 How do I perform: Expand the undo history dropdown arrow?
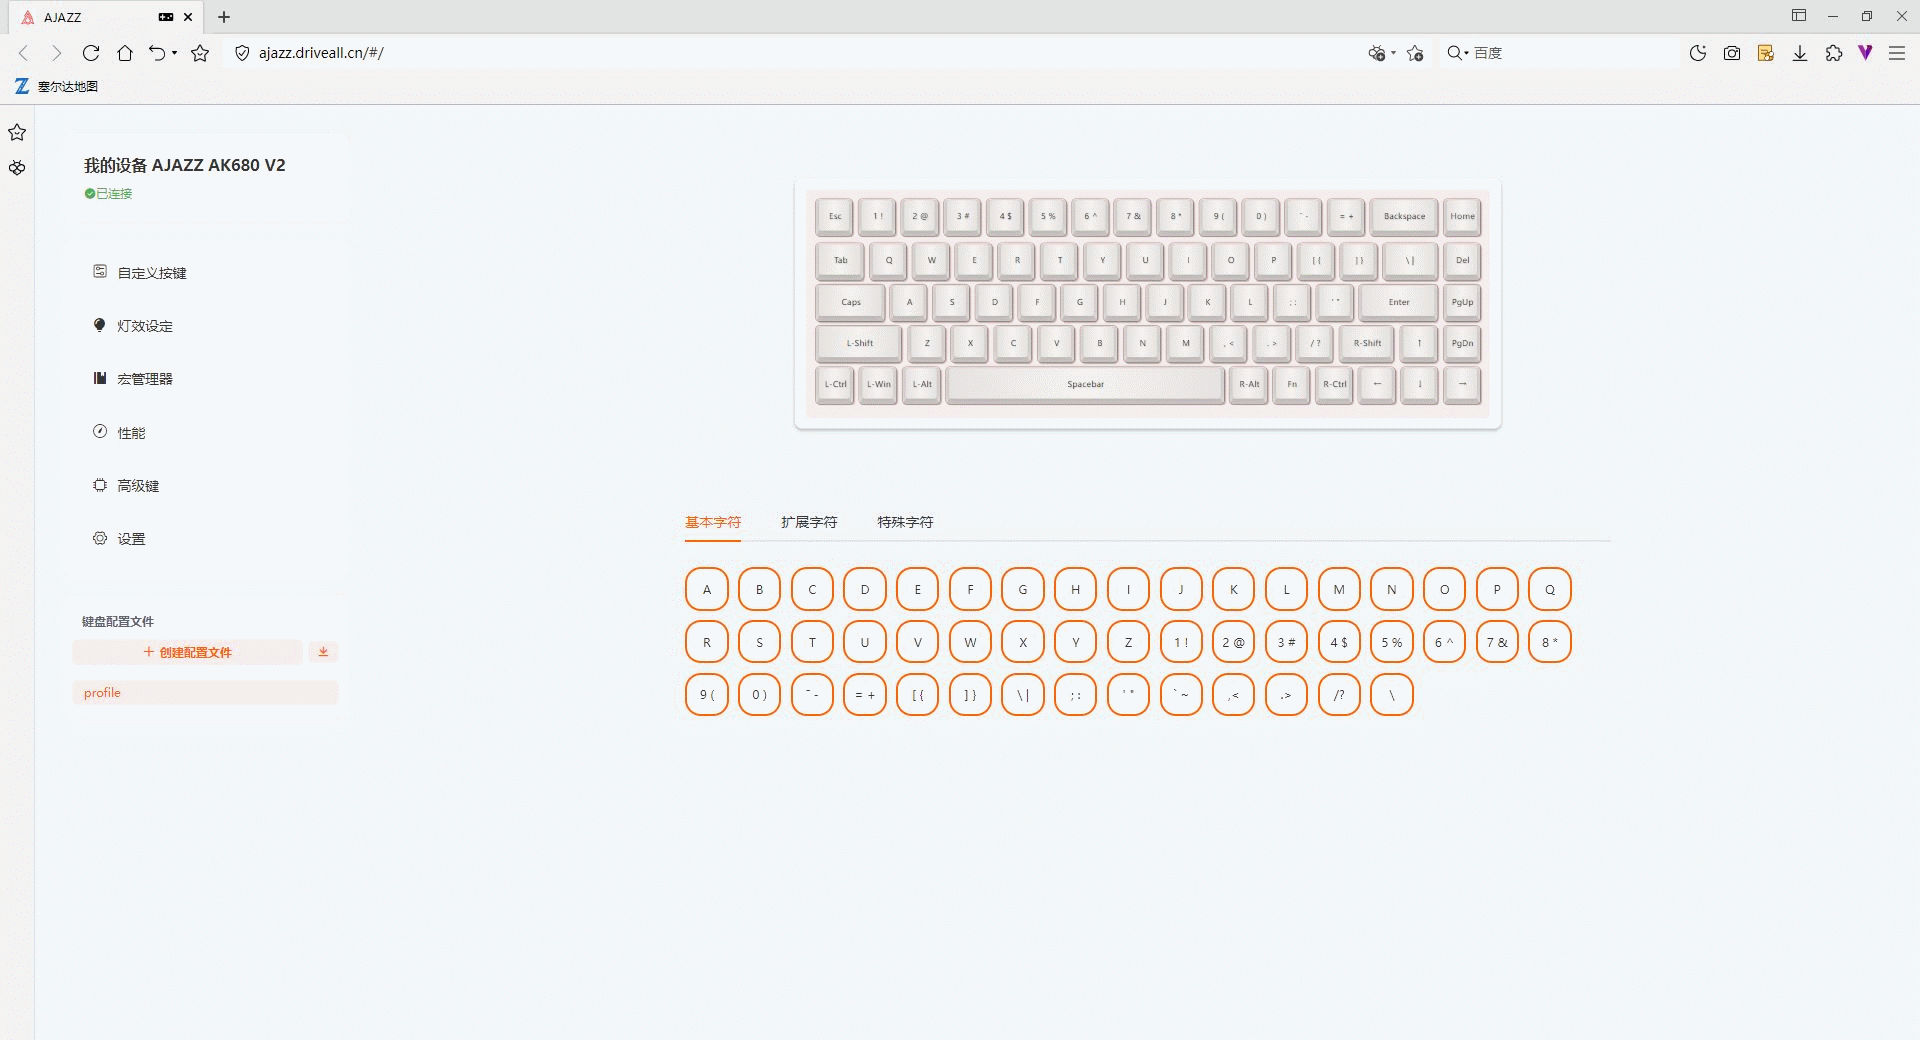(x=175, y=53)
